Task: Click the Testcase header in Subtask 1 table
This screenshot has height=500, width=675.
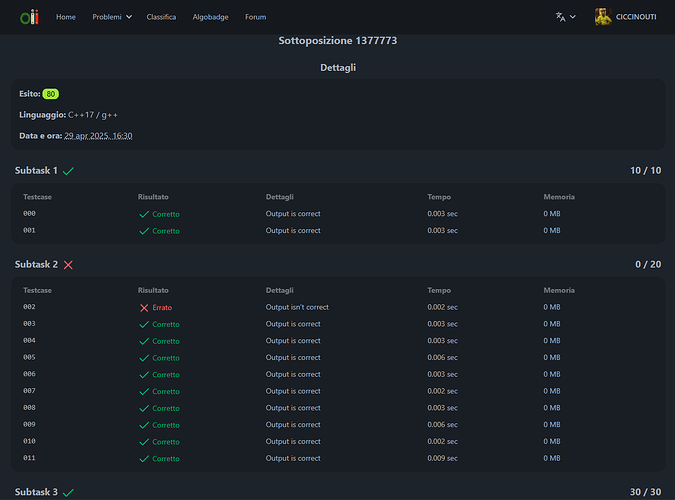Action: (37, 197)
